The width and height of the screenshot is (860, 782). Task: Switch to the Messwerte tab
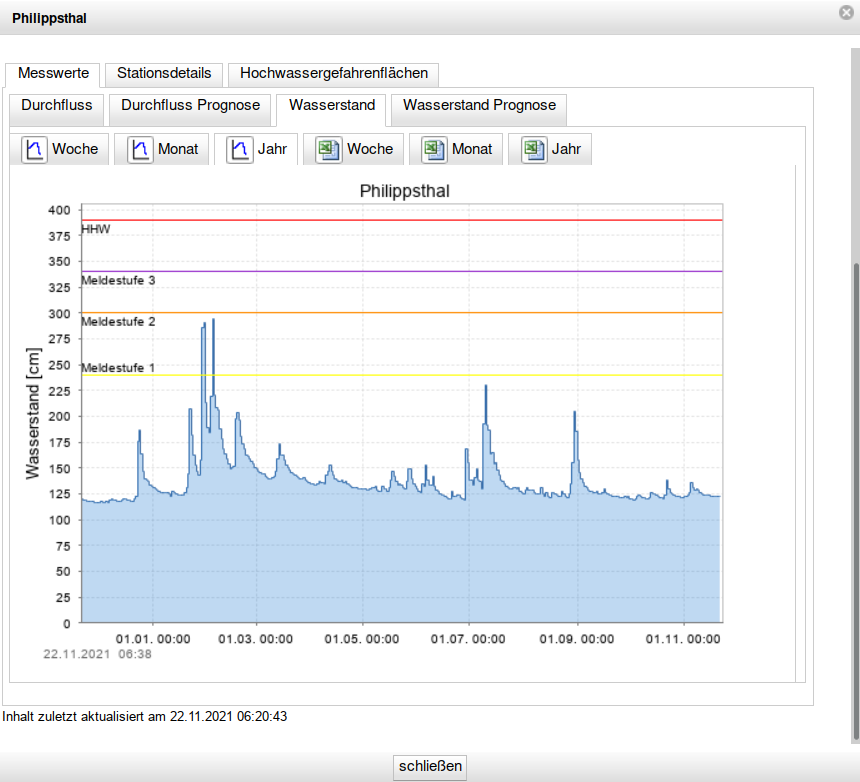pos(53,73)
